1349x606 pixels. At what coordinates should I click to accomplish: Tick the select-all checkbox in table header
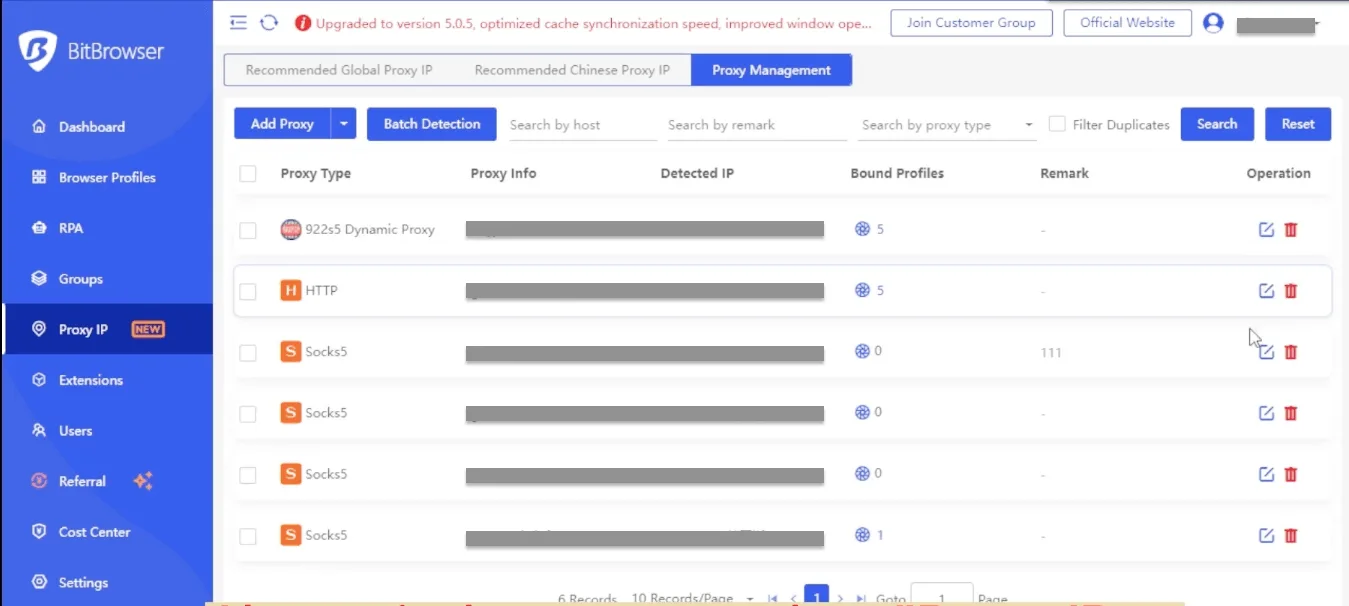click(248, 174)
